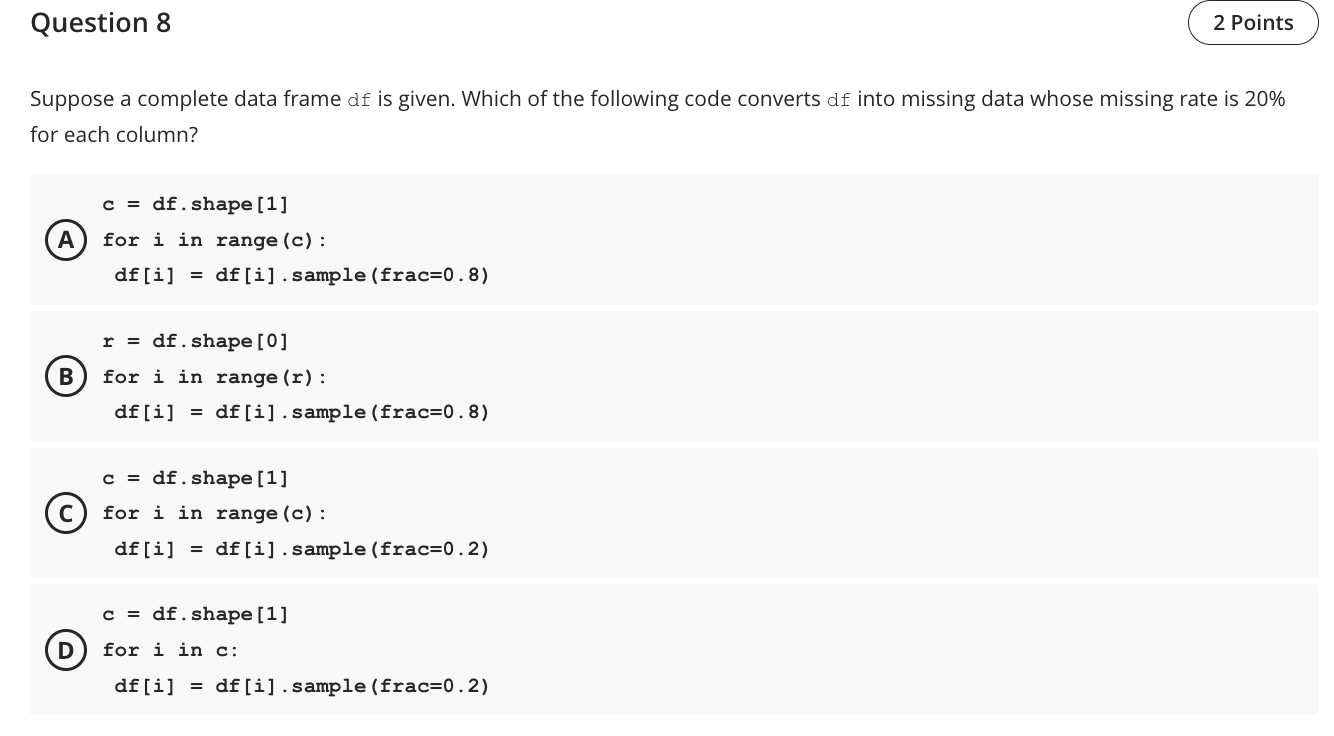Viewport: 1334px width, 736px height.
Task: Click the circled A icon
Action: [x=66, y=239]
